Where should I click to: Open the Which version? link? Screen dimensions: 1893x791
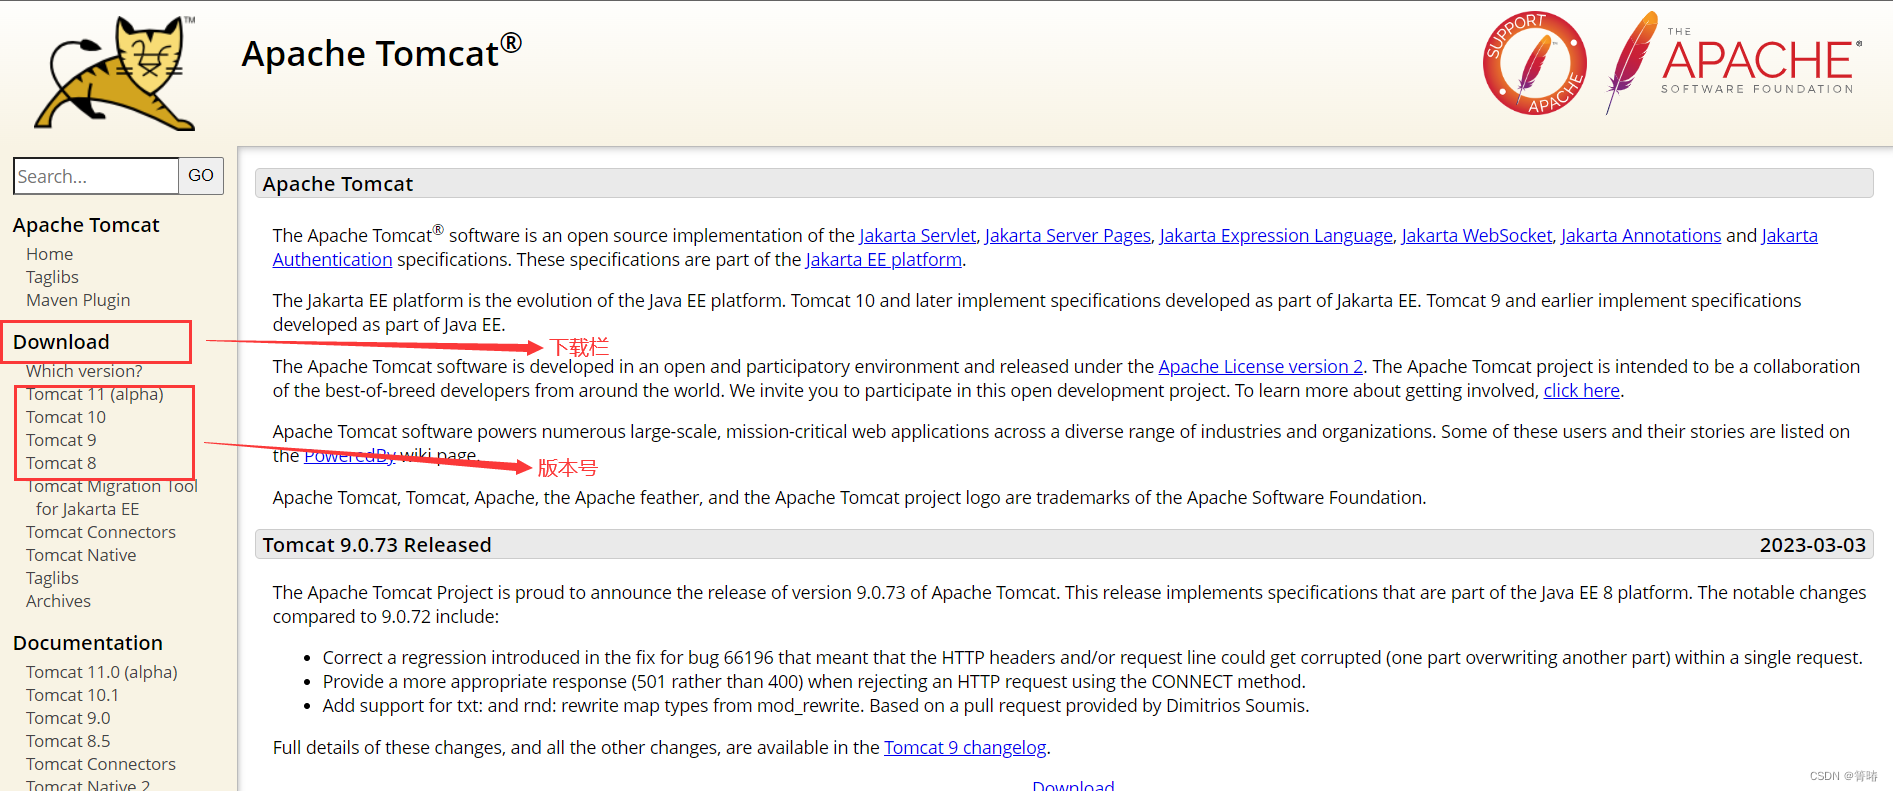[84, 371]
